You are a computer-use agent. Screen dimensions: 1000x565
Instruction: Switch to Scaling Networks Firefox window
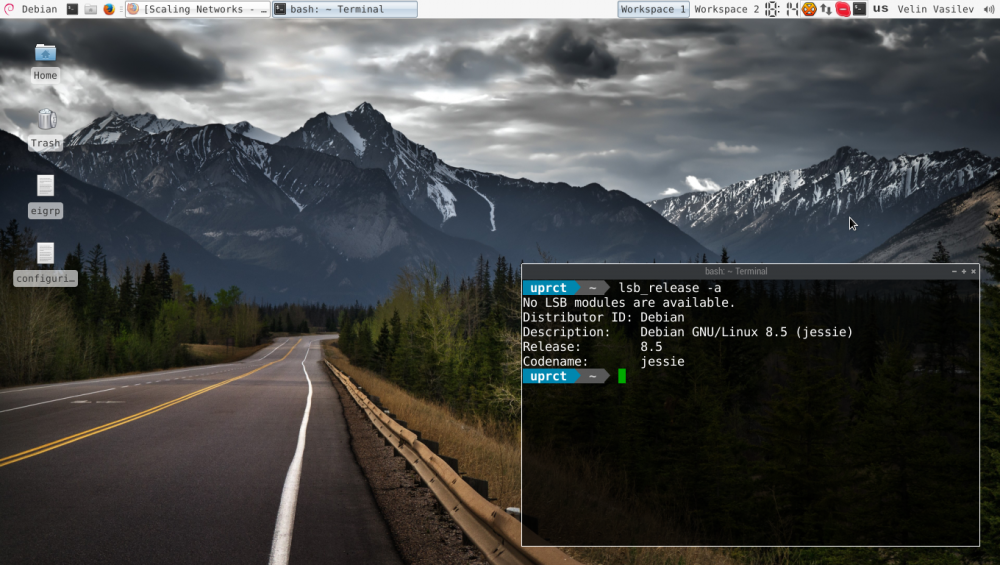[x=198, y=9]
